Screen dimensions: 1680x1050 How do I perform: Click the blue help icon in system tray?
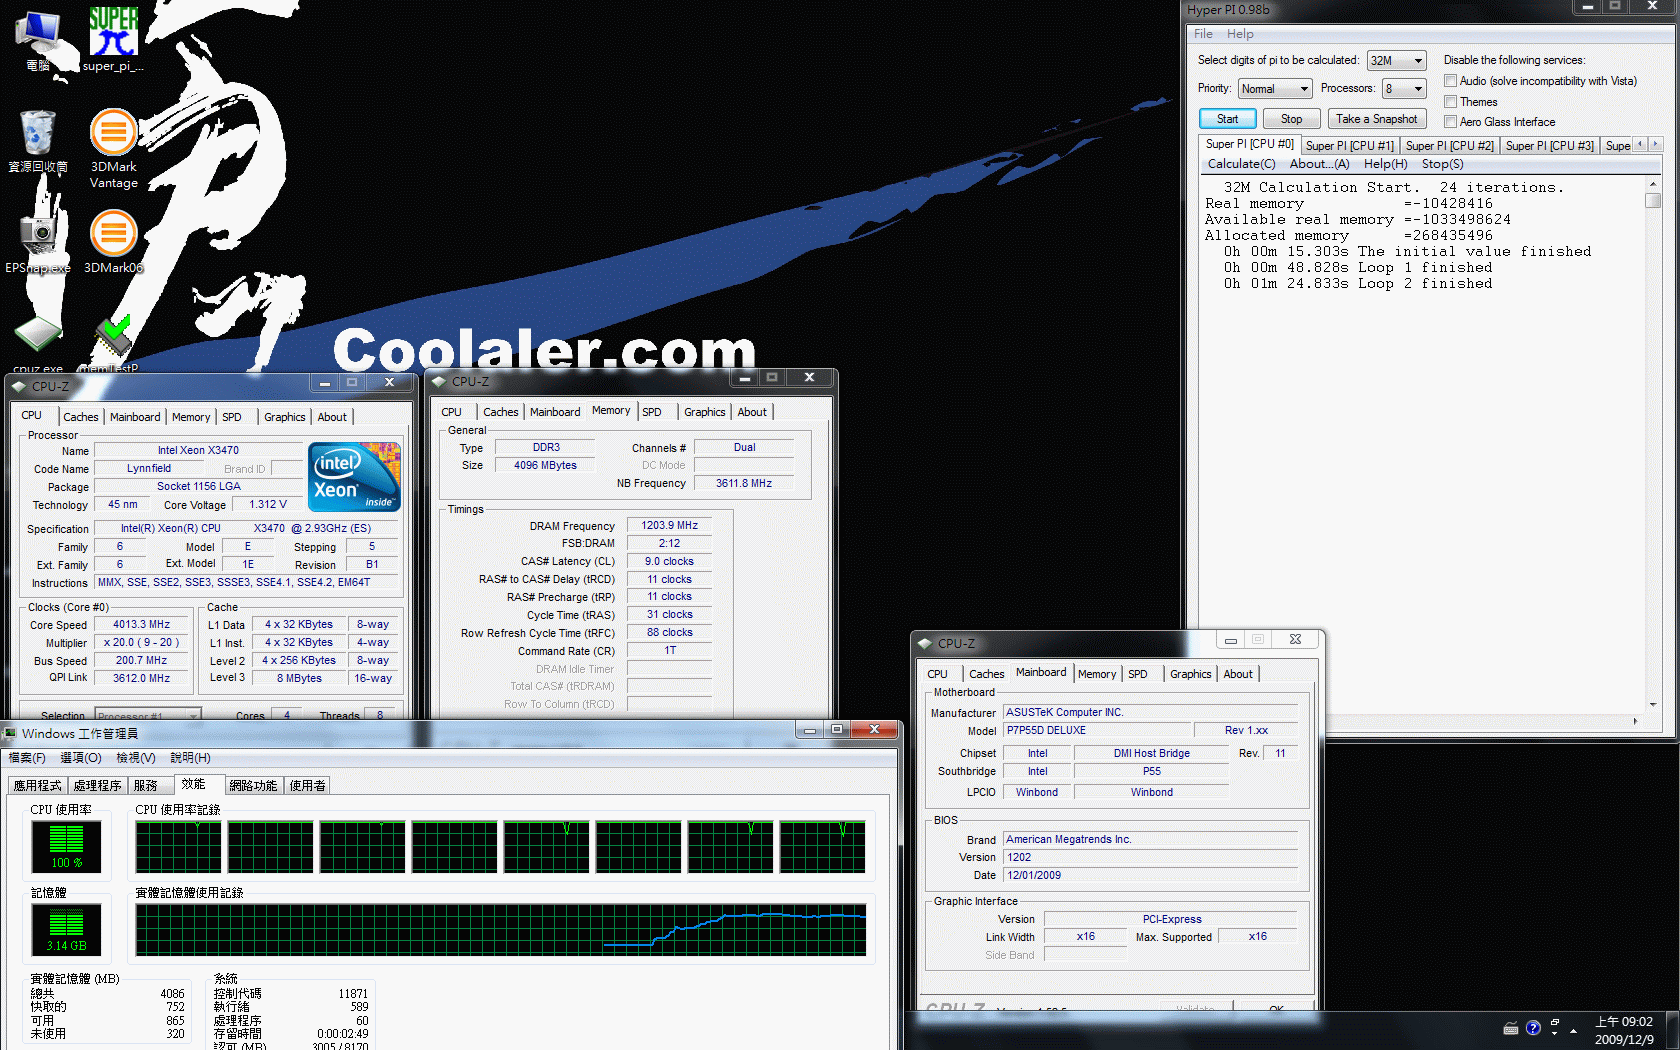(1533, 1028)
